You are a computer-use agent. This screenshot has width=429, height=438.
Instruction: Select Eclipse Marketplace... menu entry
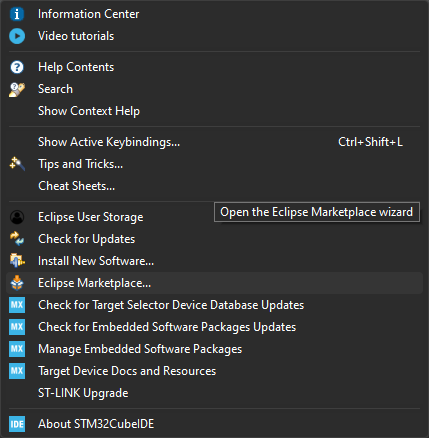click(214, 283)
